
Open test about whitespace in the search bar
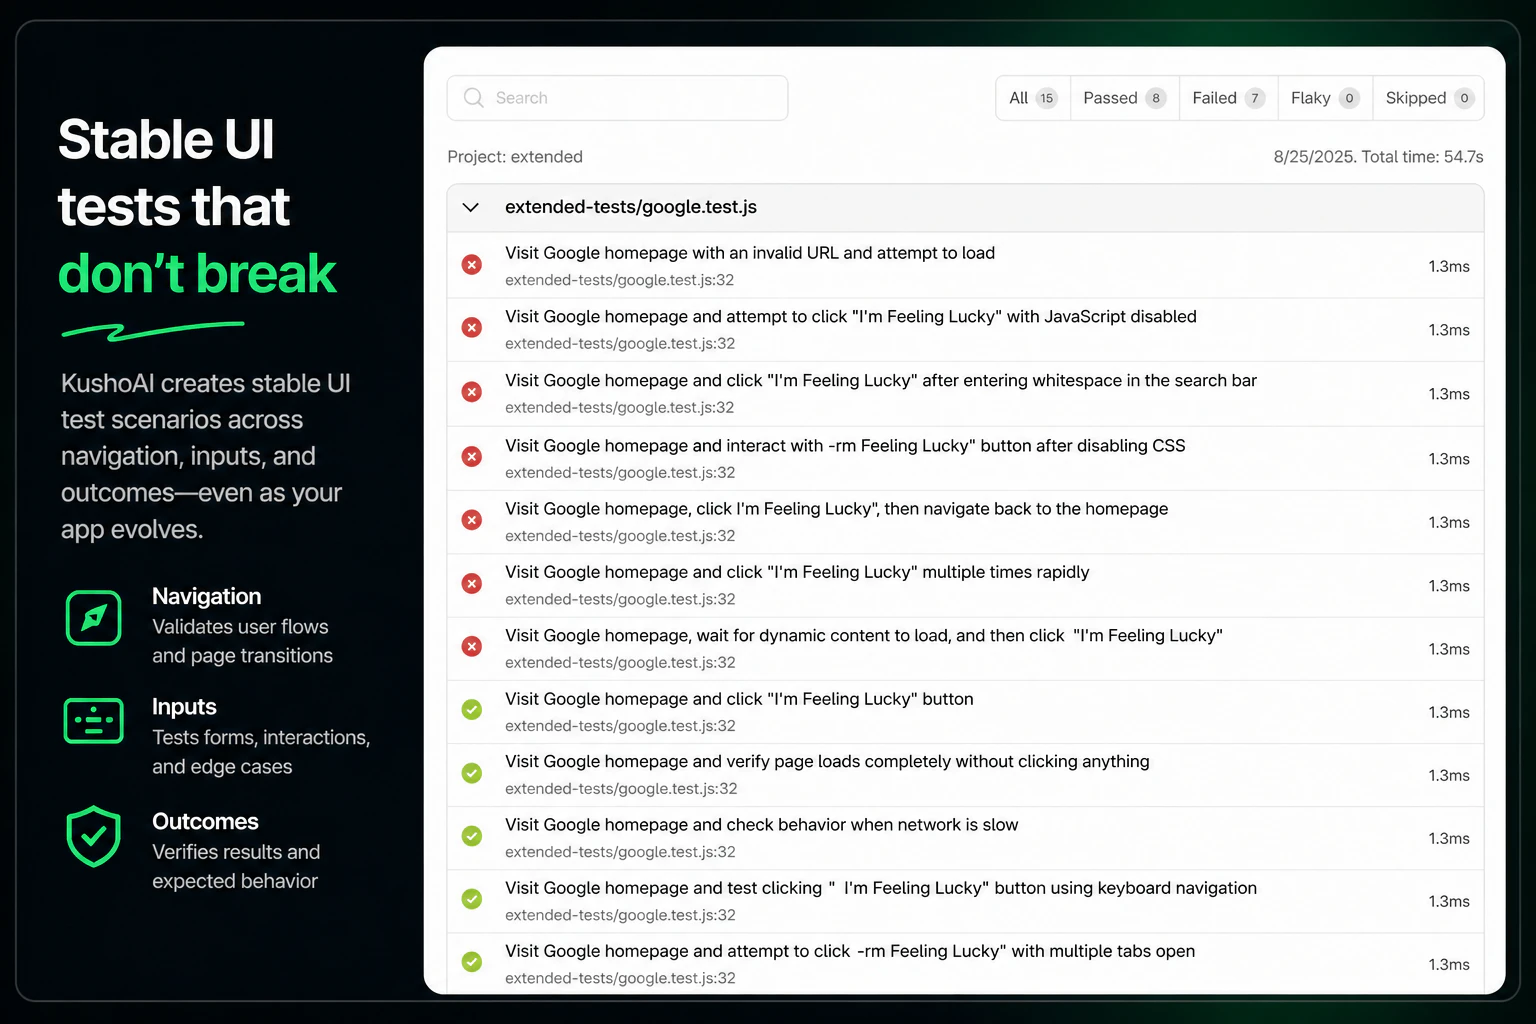(x=881, y=380)
